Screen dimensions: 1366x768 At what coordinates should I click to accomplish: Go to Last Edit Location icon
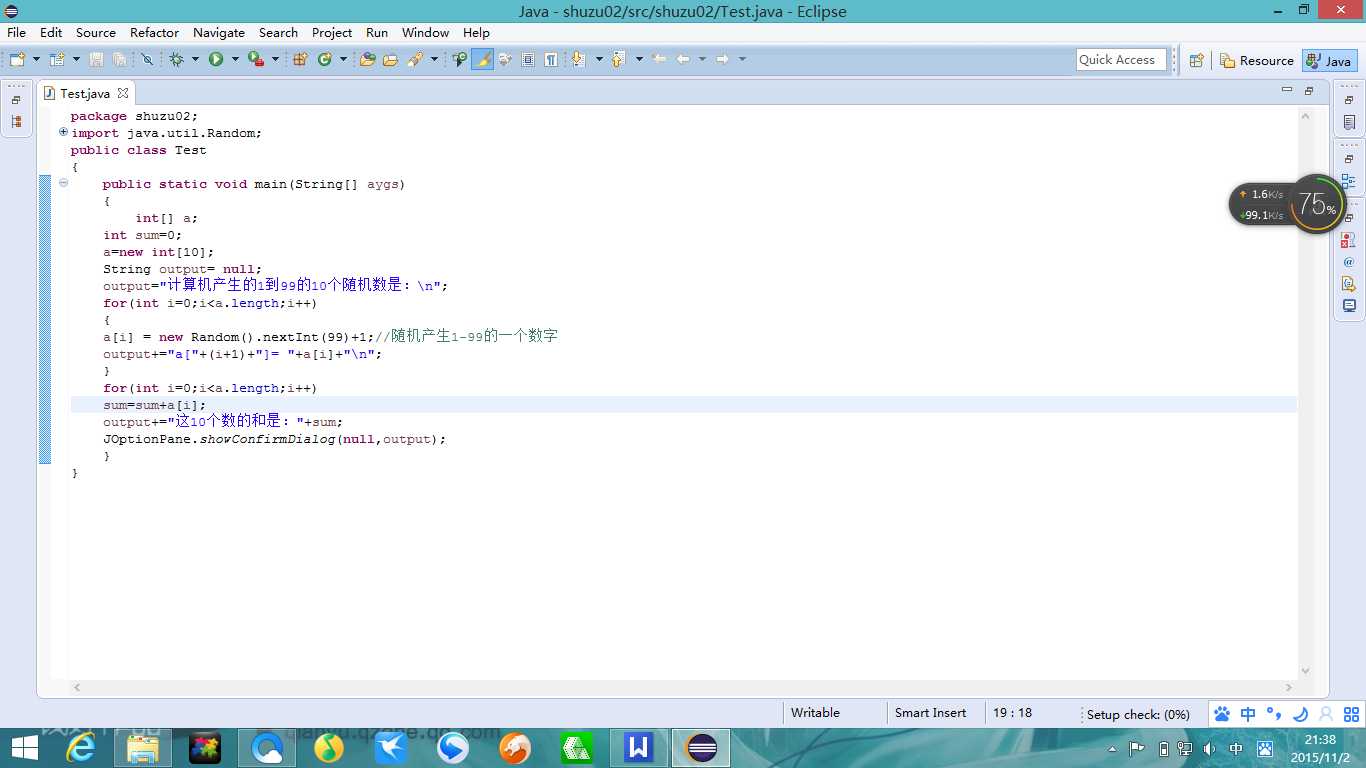point(659,59)
